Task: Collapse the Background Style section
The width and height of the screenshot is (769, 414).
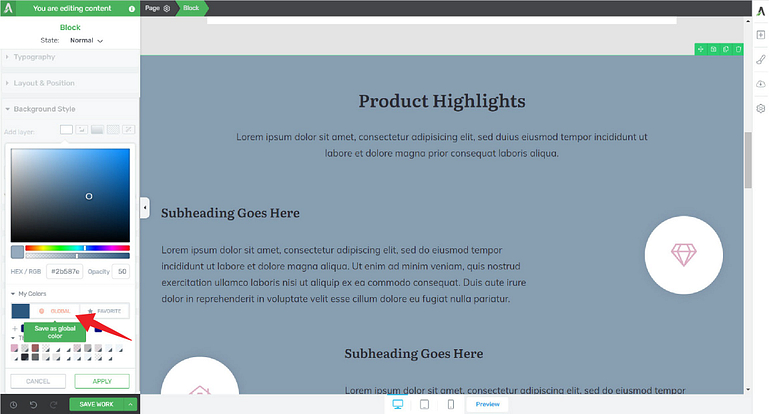Action: pos(70,109)
